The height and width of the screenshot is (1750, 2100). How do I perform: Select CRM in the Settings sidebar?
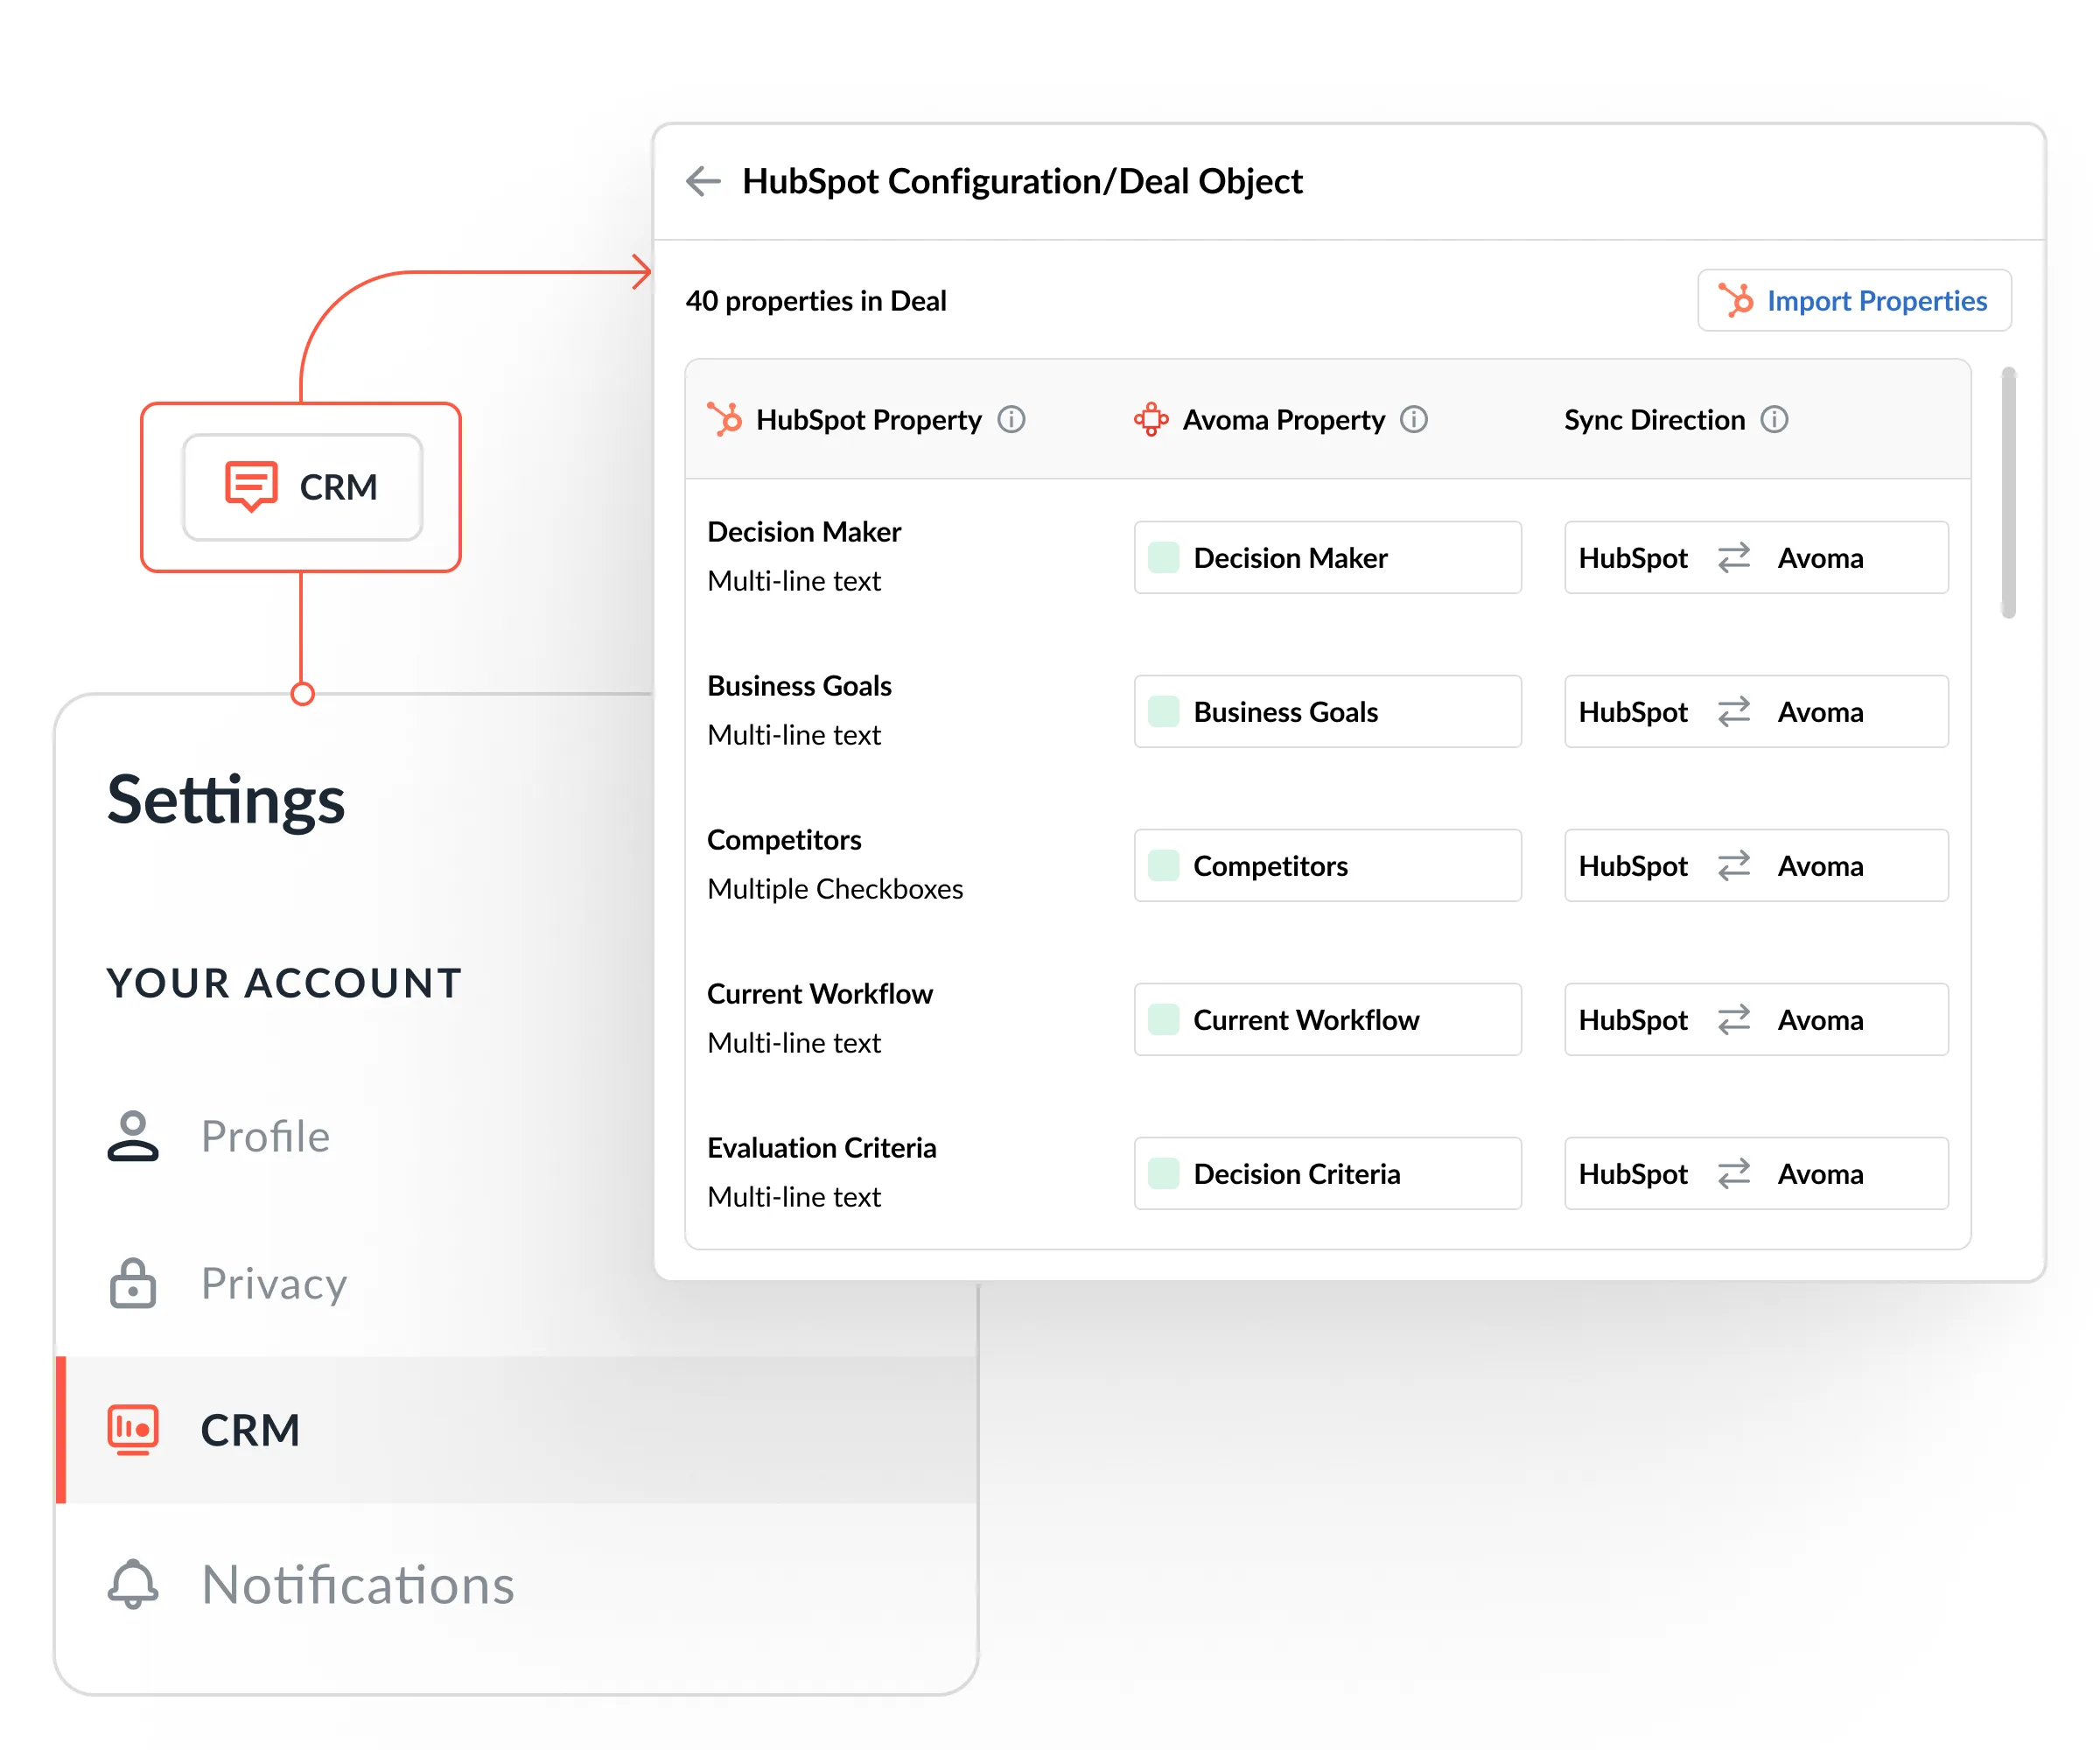(x=250, y=1430)
